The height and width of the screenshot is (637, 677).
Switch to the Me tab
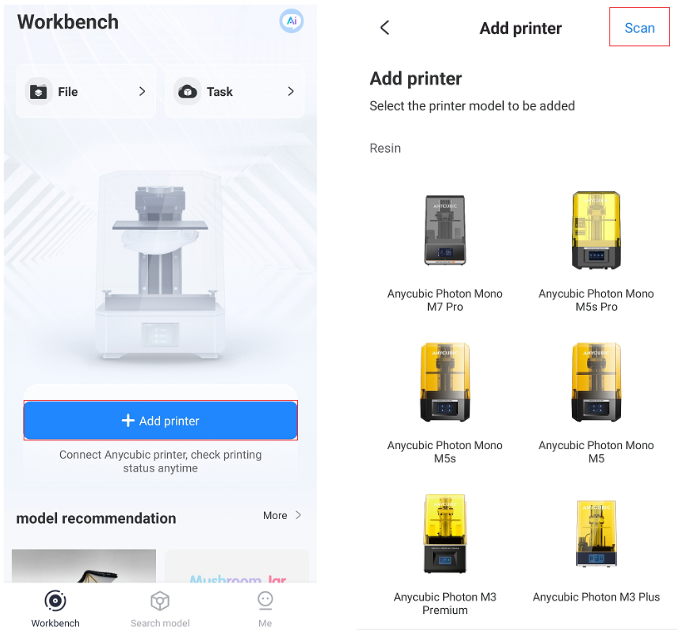(265, 609)
